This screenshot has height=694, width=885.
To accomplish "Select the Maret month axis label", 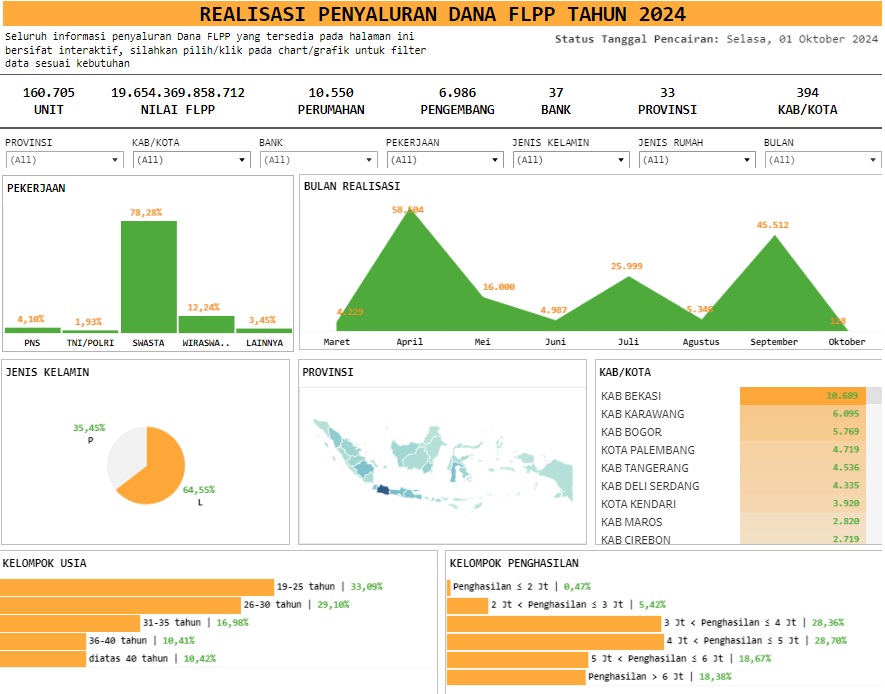I will pos(336,341).
